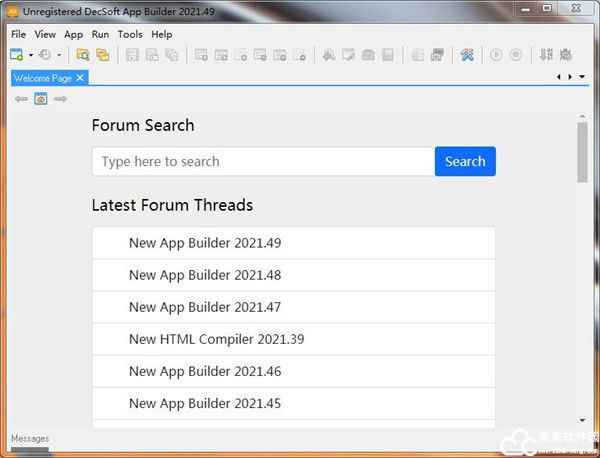600x458 pixels.
Task: Click the Open app folder search icon
Action: coord(83,55)
